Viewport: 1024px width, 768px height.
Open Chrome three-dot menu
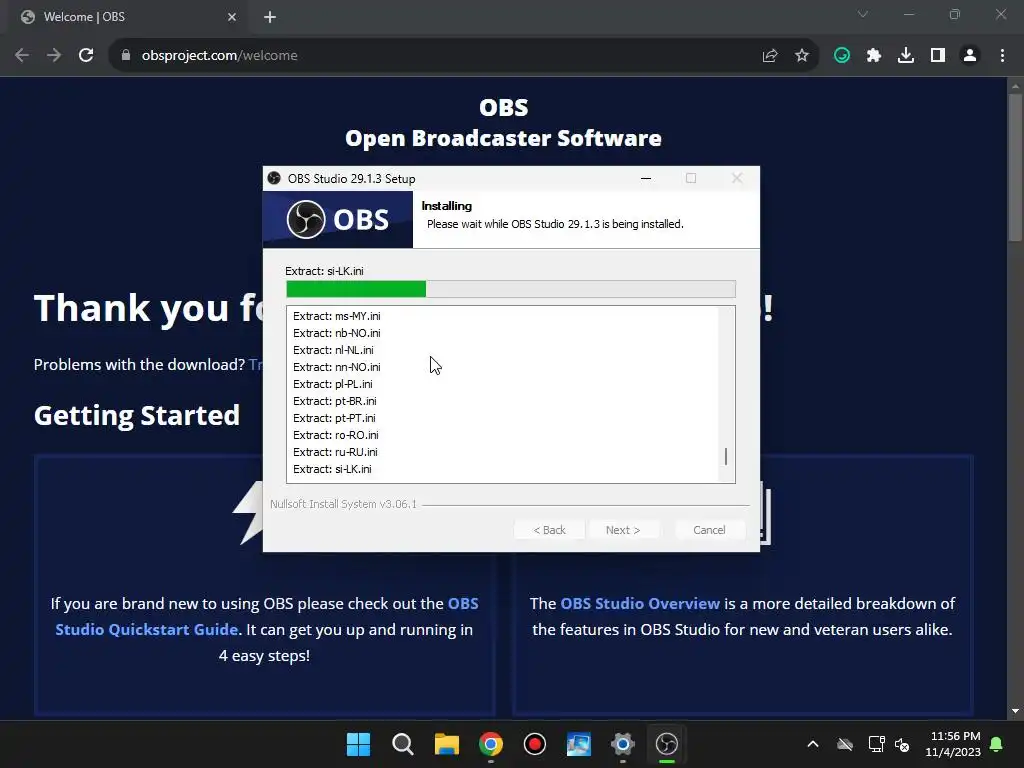[x=1002, y=56]
